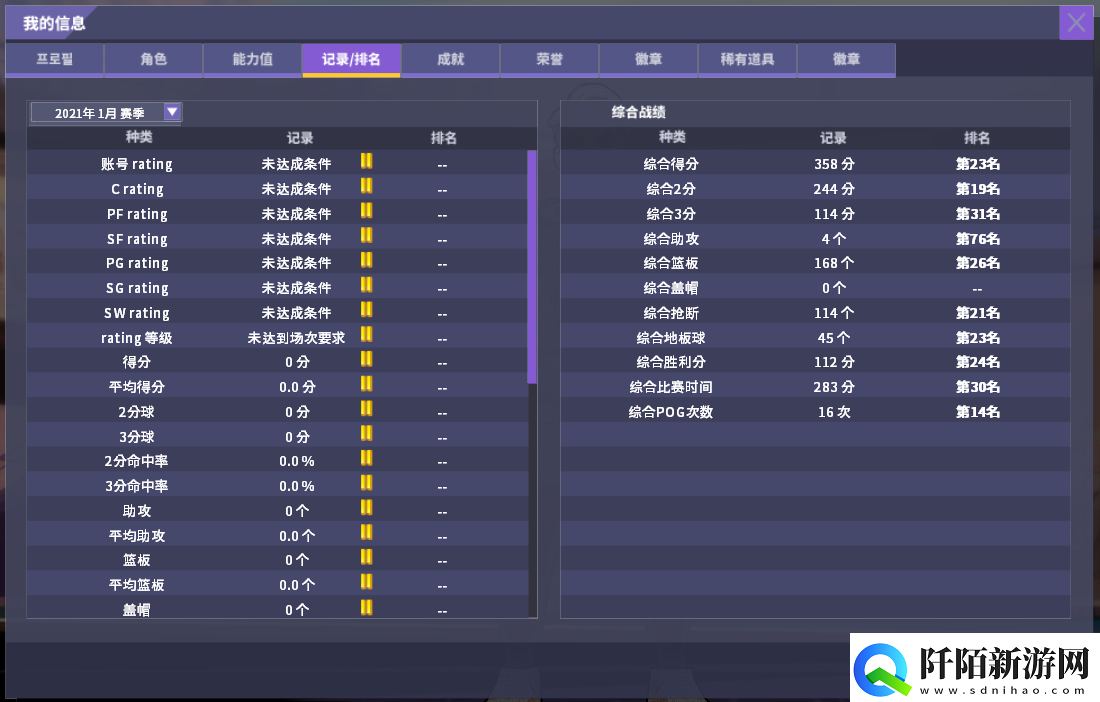Switch to the 프로필 tab
Viewport: 1100px width, 702px height.
point(54,60)
